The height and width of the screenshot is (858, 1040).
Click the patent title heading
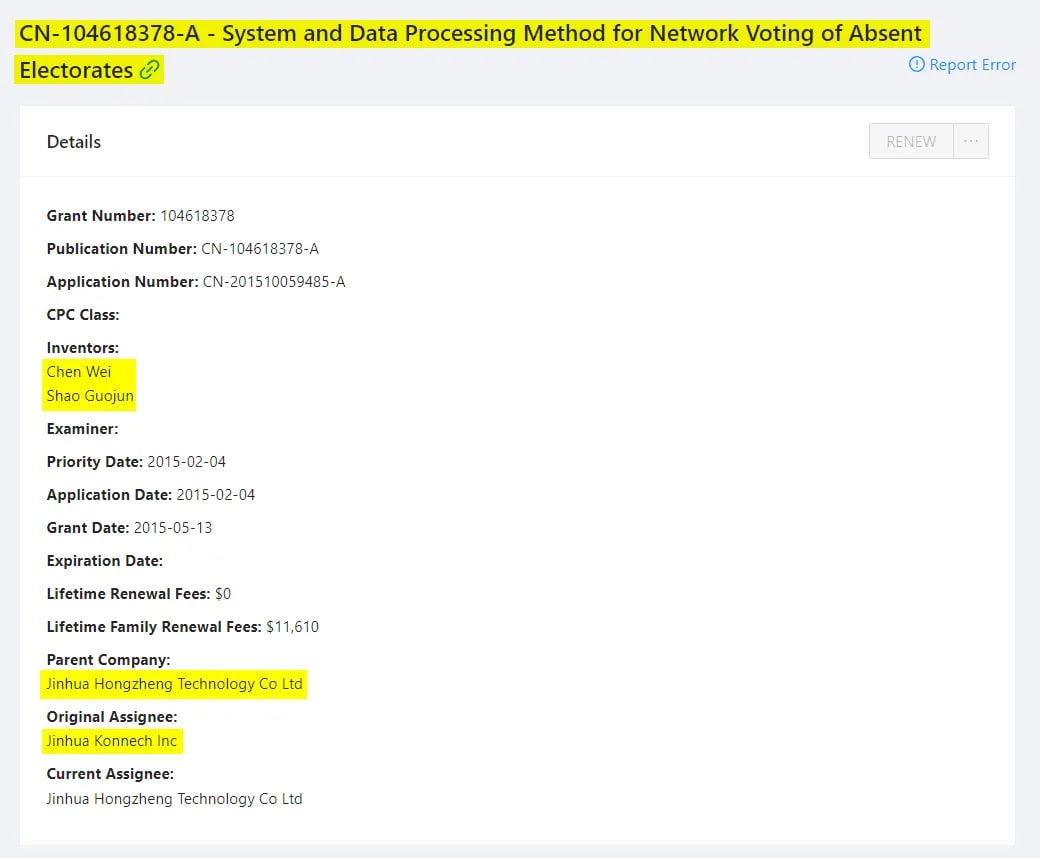[470, 51]
